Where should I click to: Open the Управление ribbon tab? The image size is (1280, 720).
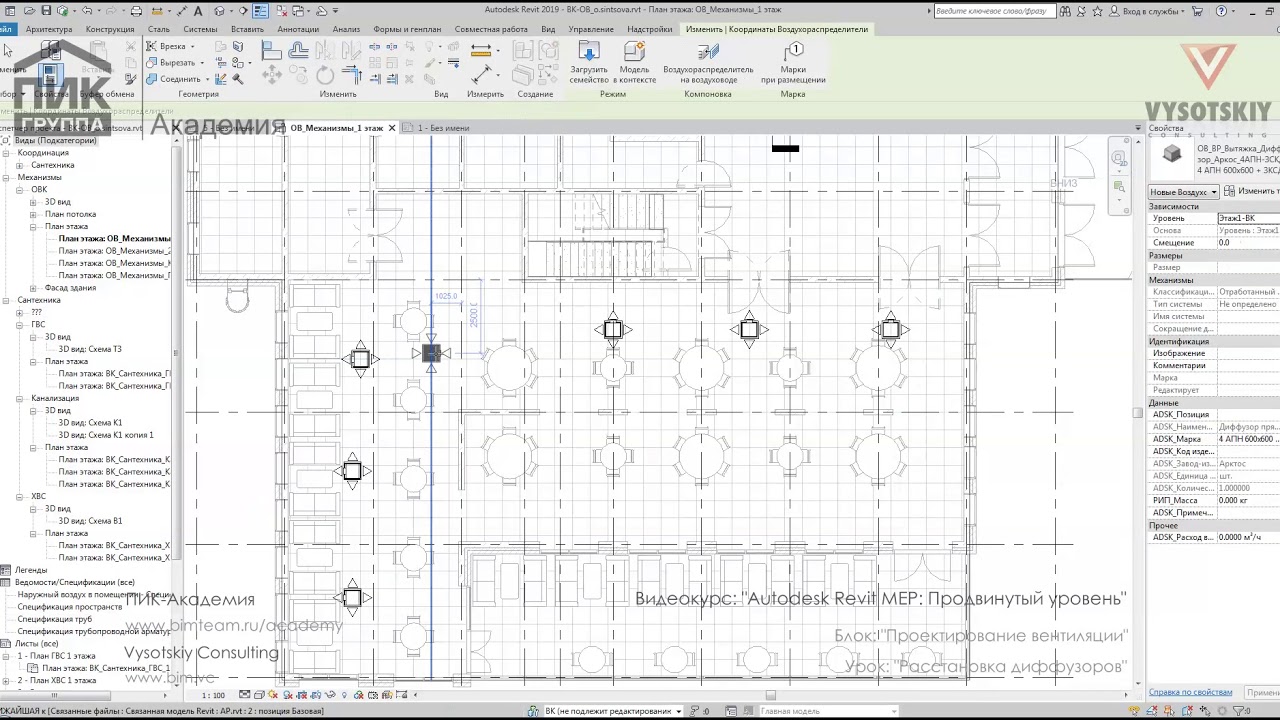click(591, 29)
